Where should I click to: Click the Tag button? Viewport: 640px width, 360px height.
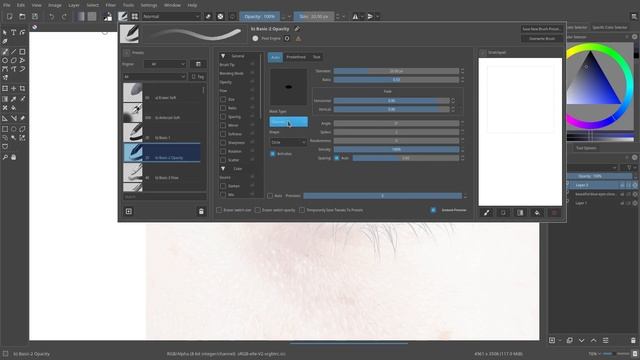click(x=198, y=77)
